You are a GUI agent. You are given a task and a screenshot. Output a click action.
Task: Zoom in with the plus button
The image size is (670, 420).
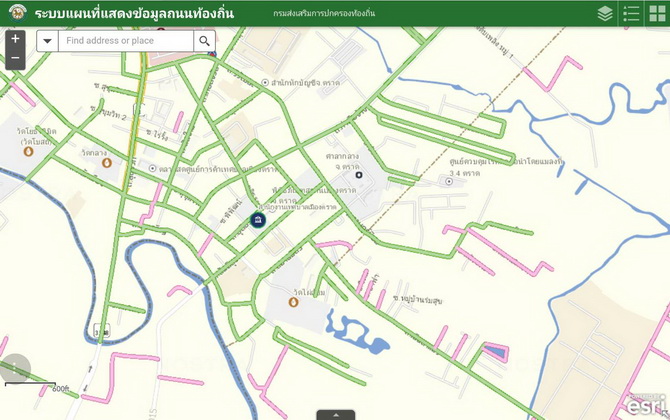click(x=14, y=39)
